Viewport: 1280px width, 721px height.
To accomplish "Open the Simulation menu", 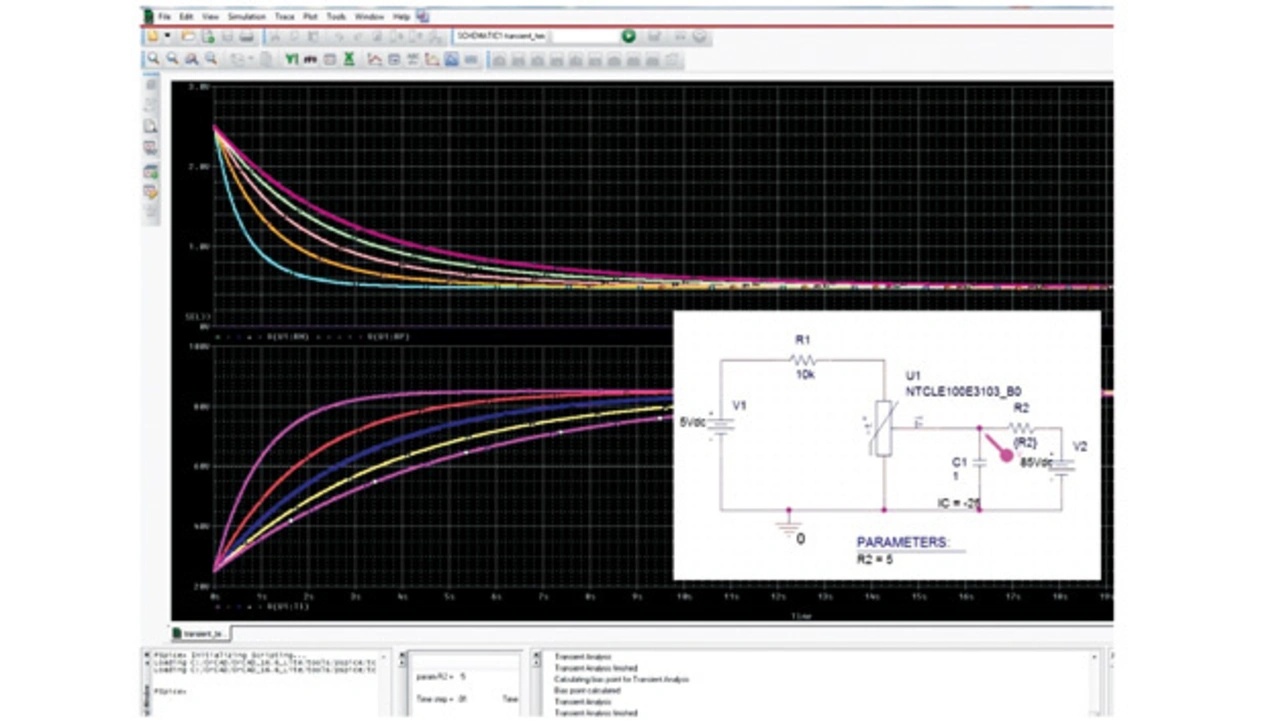I will [x=246, y=17].
